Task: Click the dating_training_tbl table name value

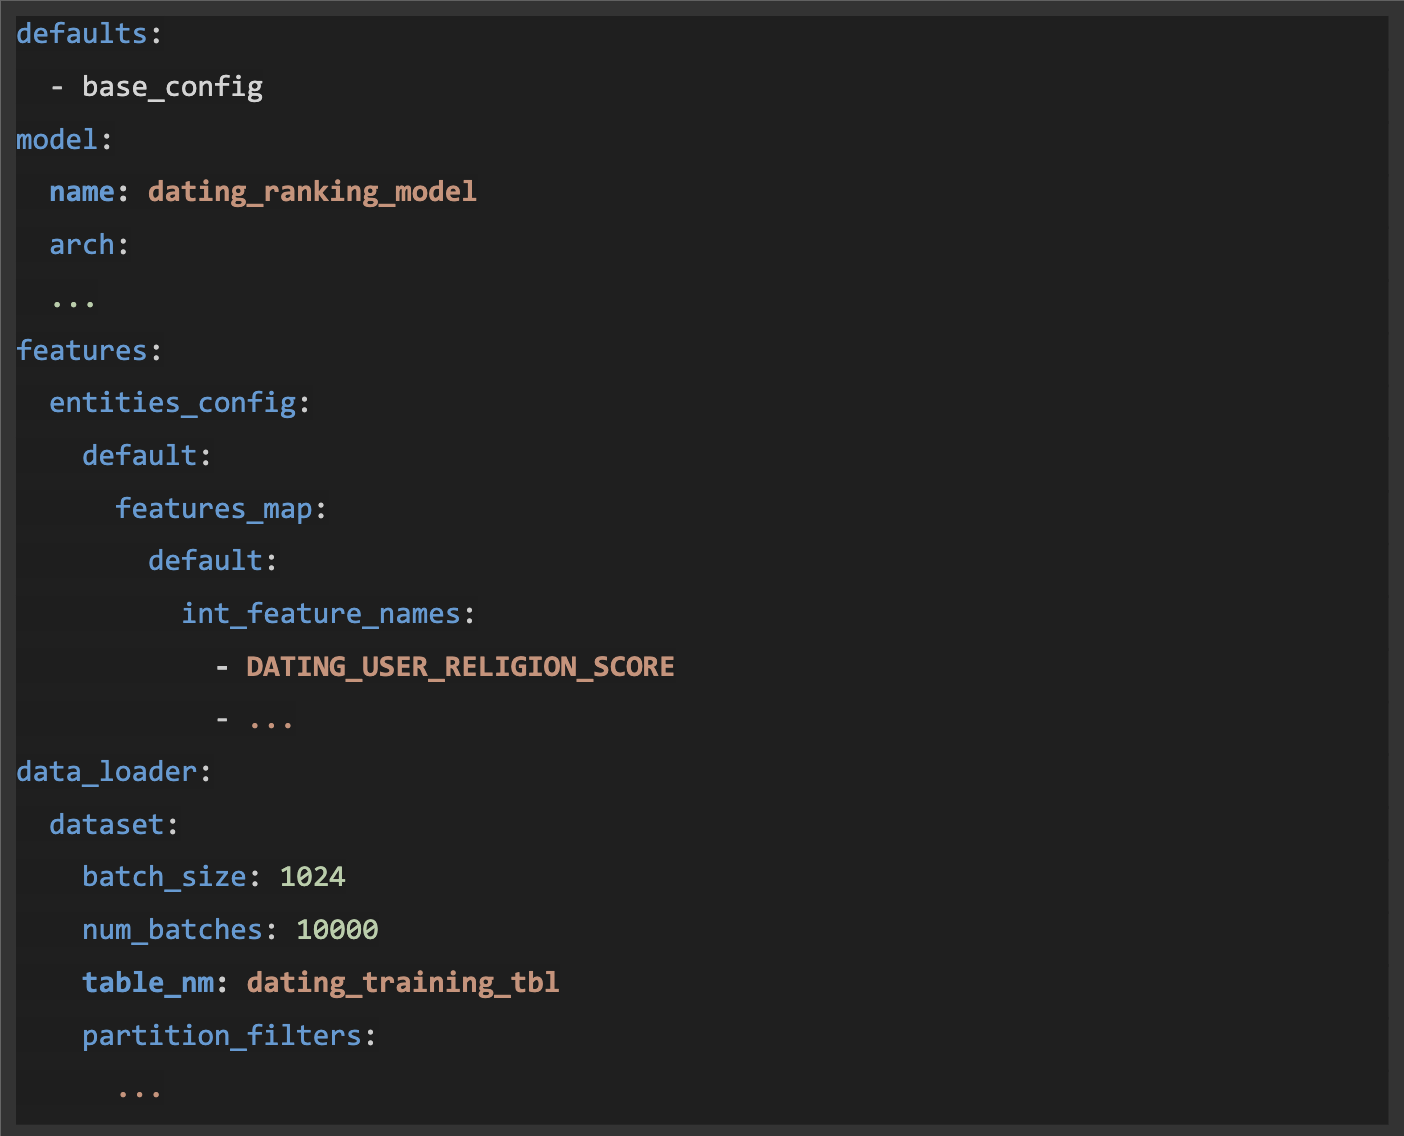Action: tap(402, 983)
